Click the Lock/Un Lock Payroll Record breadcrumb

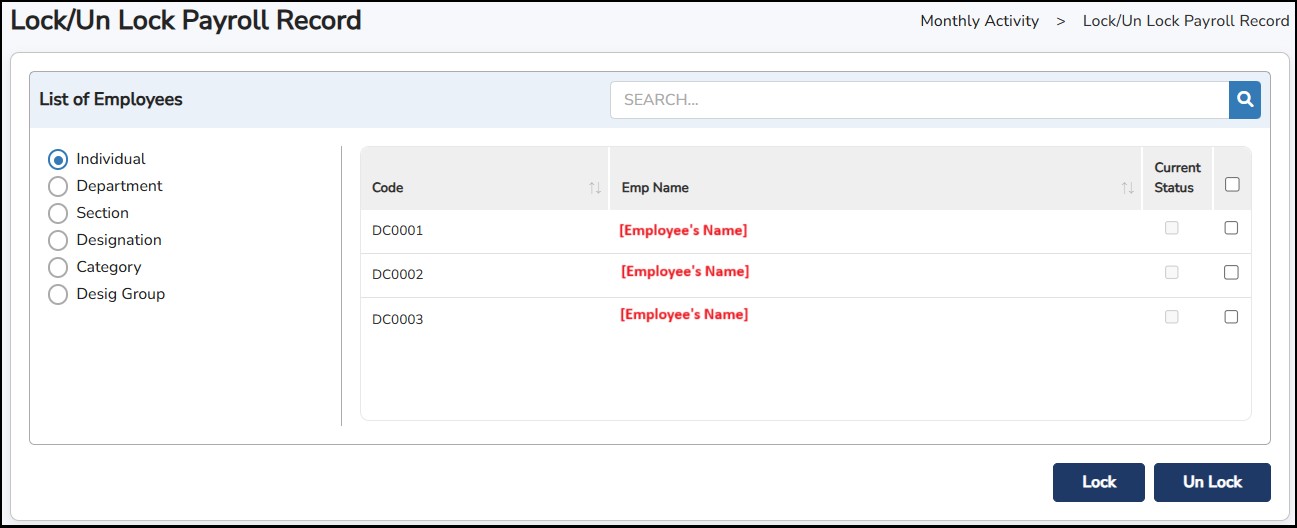tap(1185, 21)
